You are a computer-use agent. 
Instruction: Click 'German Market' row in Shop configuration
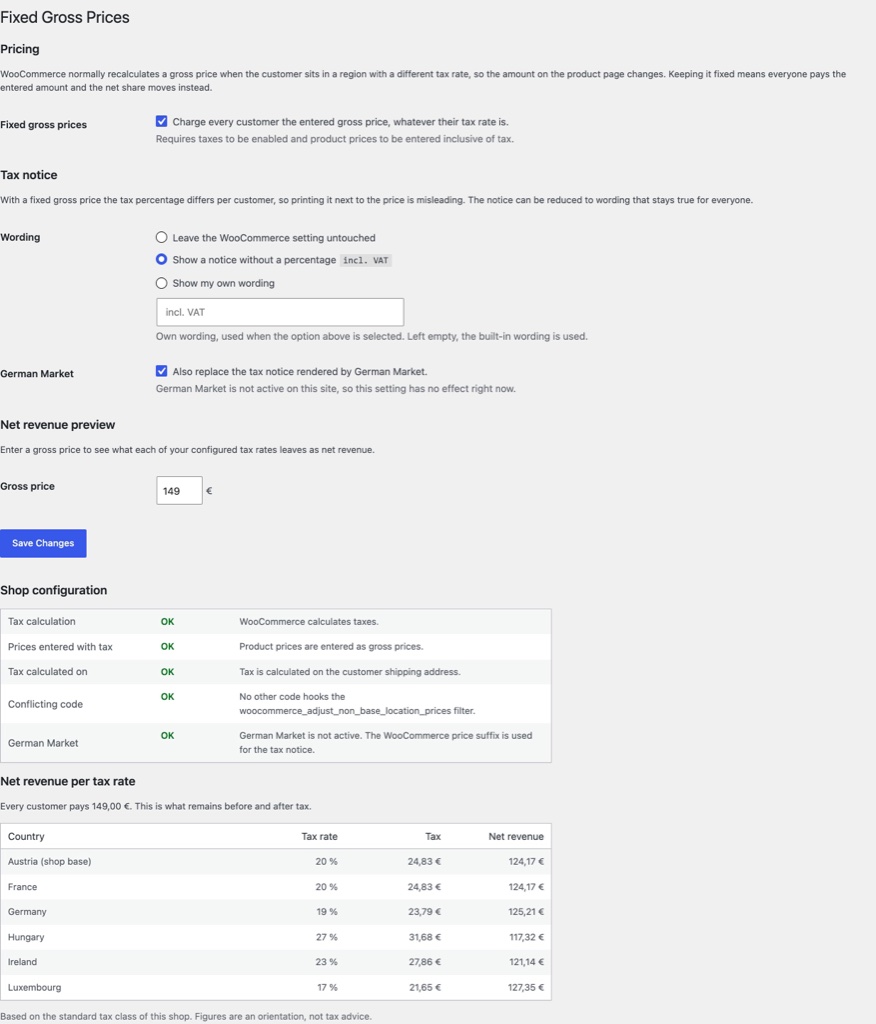click(x=276, y=743)
